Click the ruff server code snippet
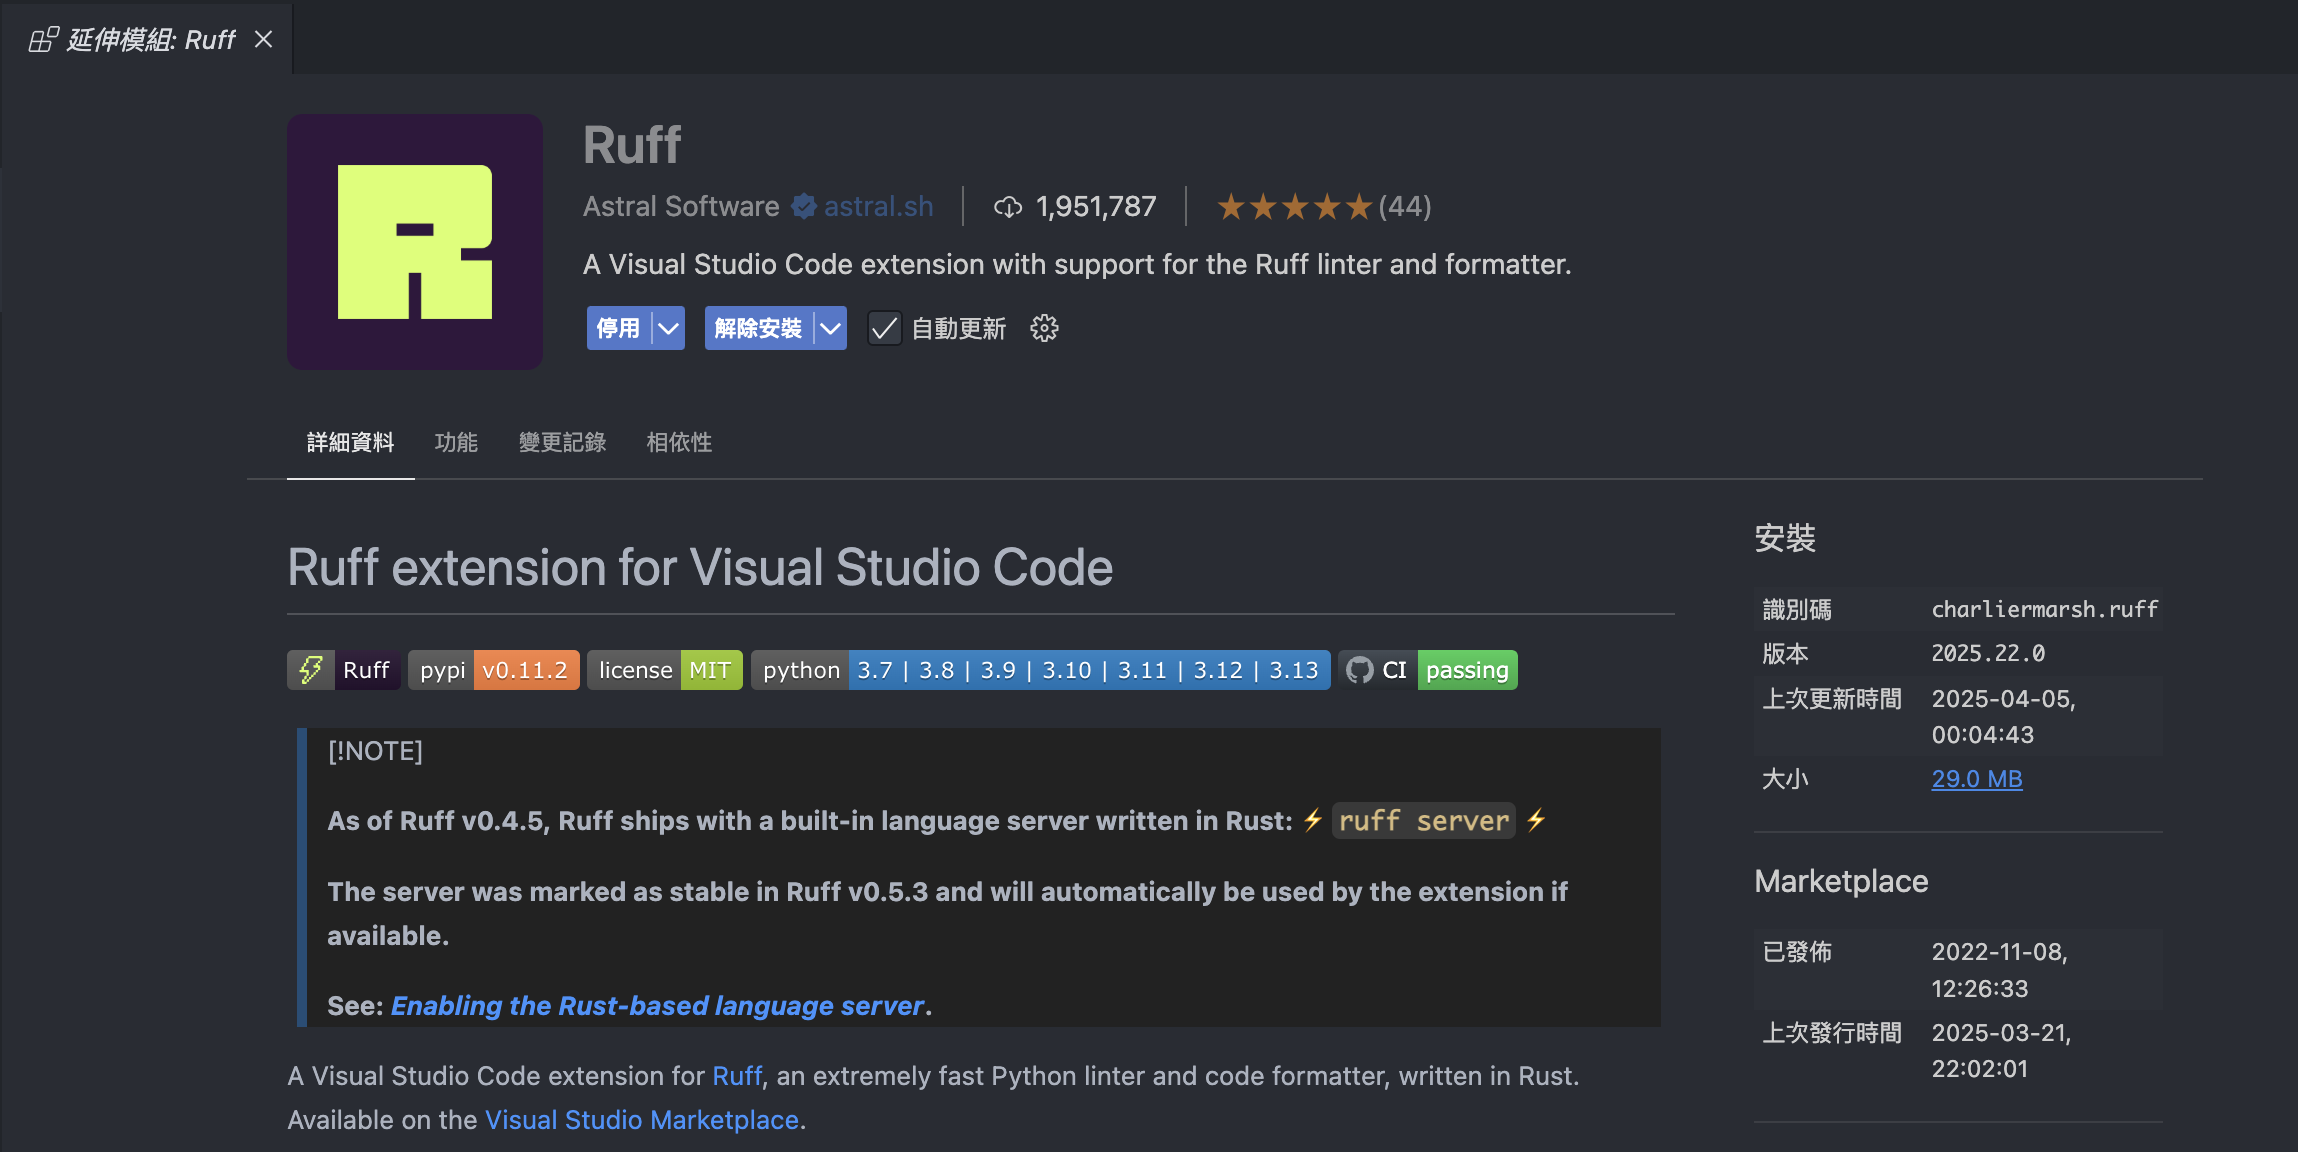Screen dimensions: 2298x1152 pyautogui.click(x=1423, y=821)
